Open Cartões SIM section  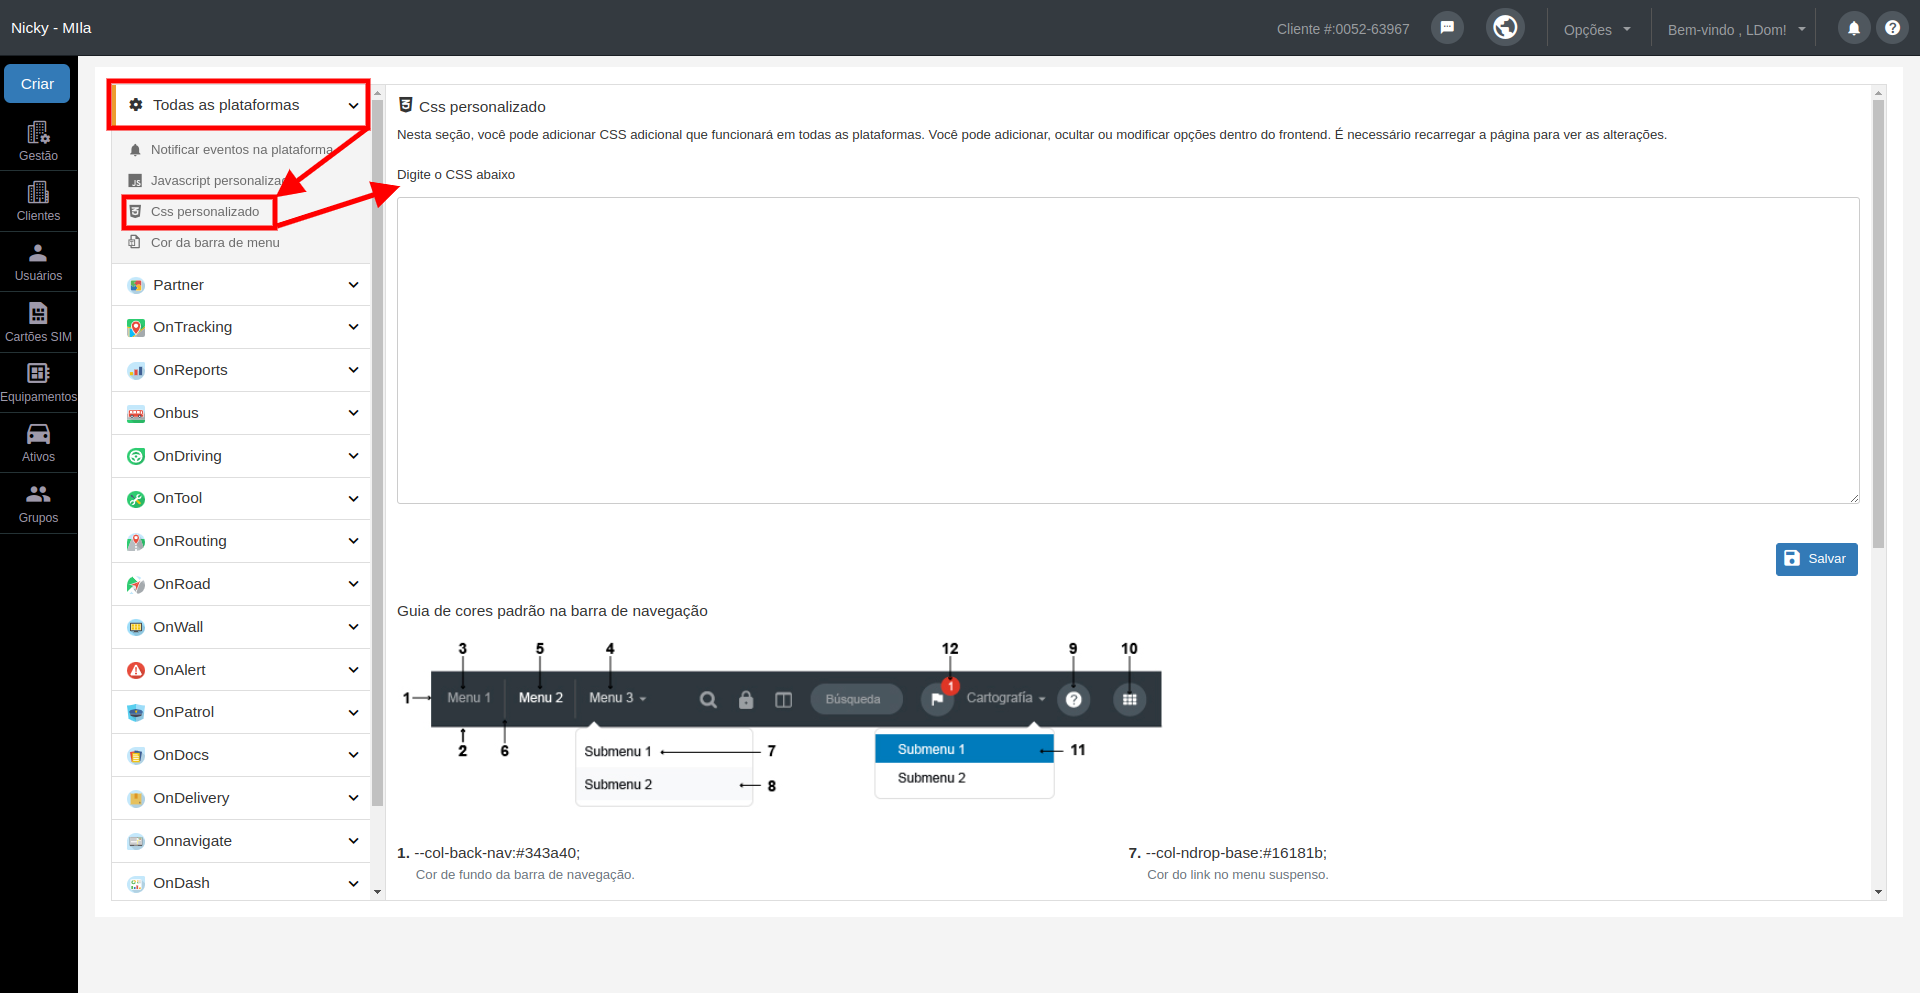(x=38, y=322)
